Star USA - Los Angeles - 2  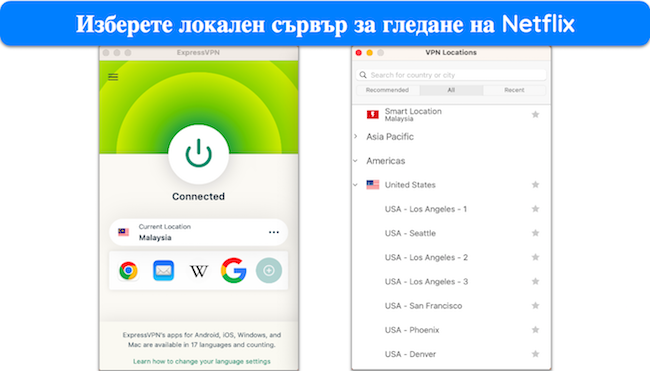(535, 257)
